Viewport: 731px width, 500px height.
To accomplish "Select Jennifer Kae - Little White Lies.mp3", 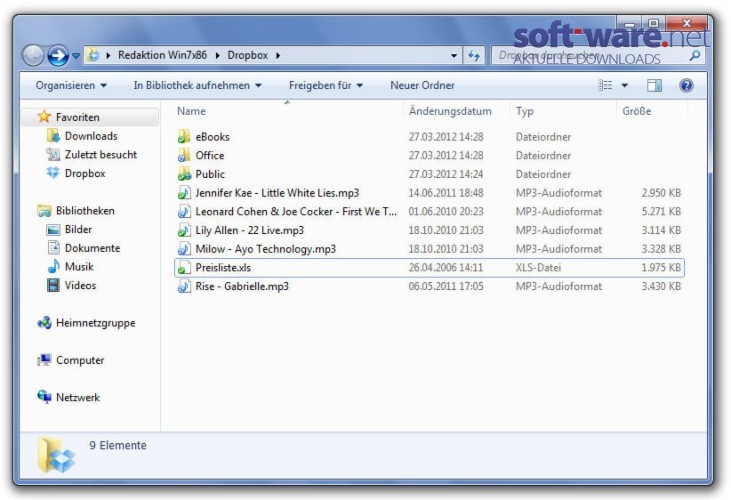I will (x=277, y=192).
